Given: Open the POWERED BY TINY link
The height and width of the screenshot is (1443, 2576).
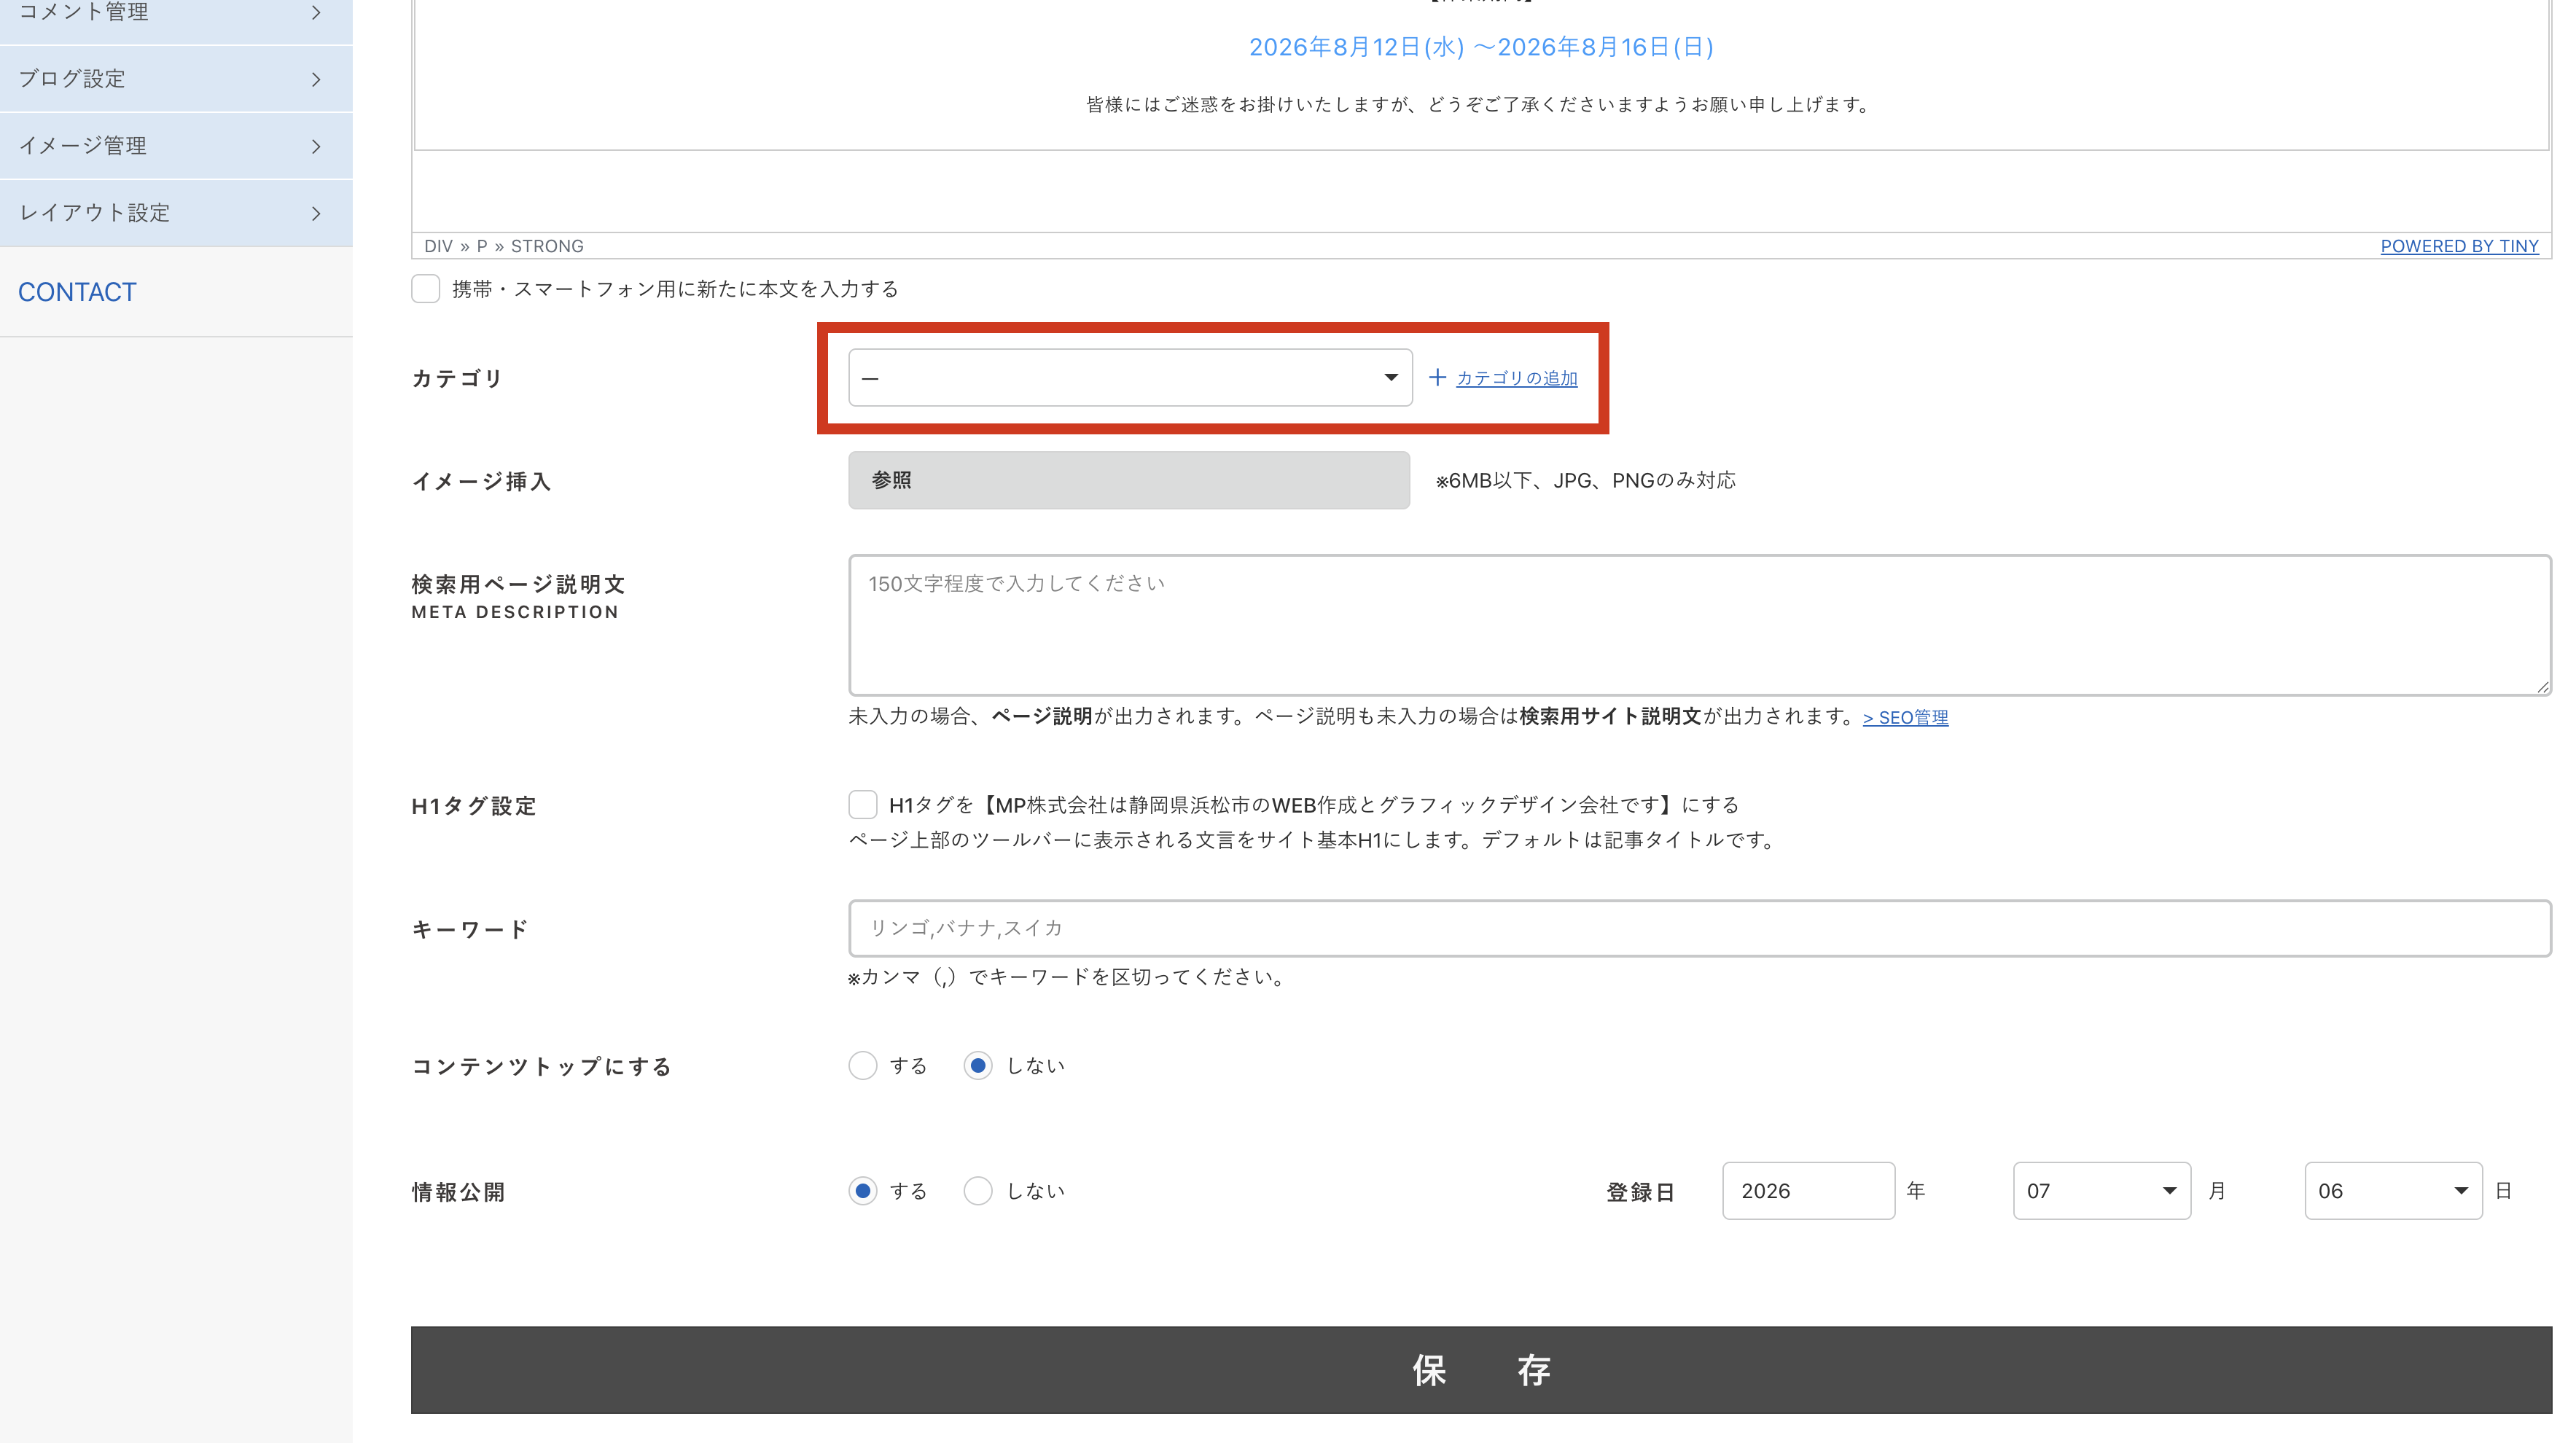Looking at the screenshot, I should (x=2459, y=246).
